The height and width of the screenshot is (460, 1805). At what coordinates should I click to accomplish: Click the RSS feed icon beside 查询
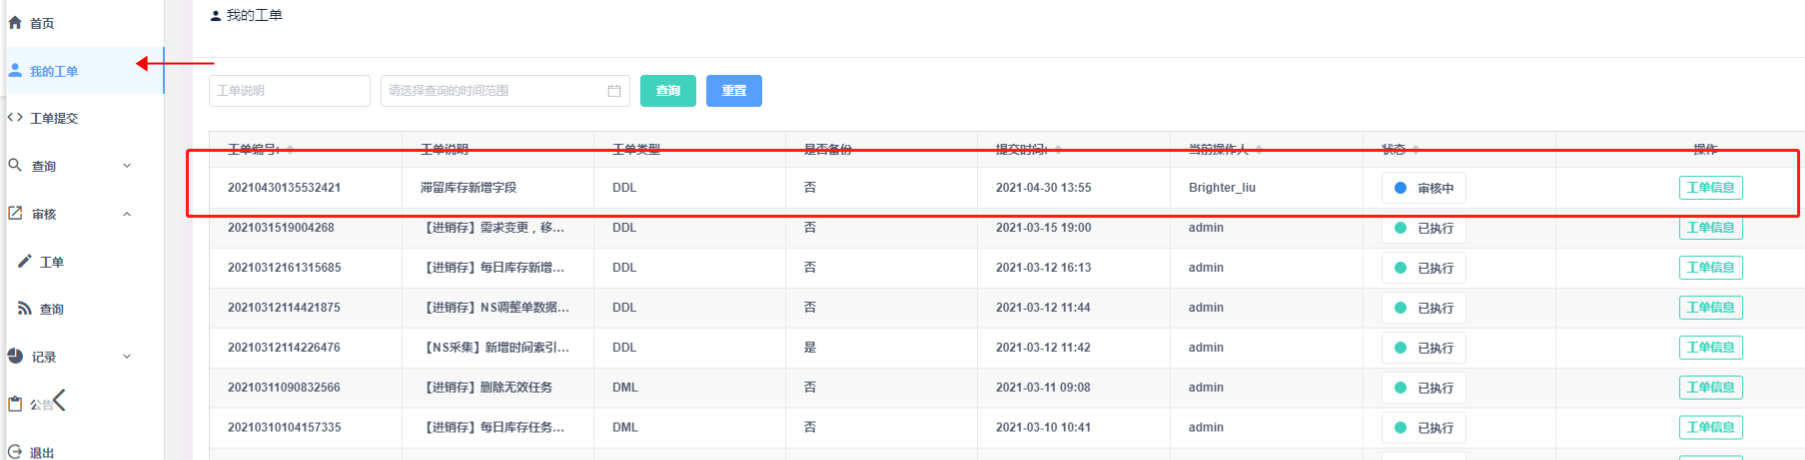tap(25, 308)
